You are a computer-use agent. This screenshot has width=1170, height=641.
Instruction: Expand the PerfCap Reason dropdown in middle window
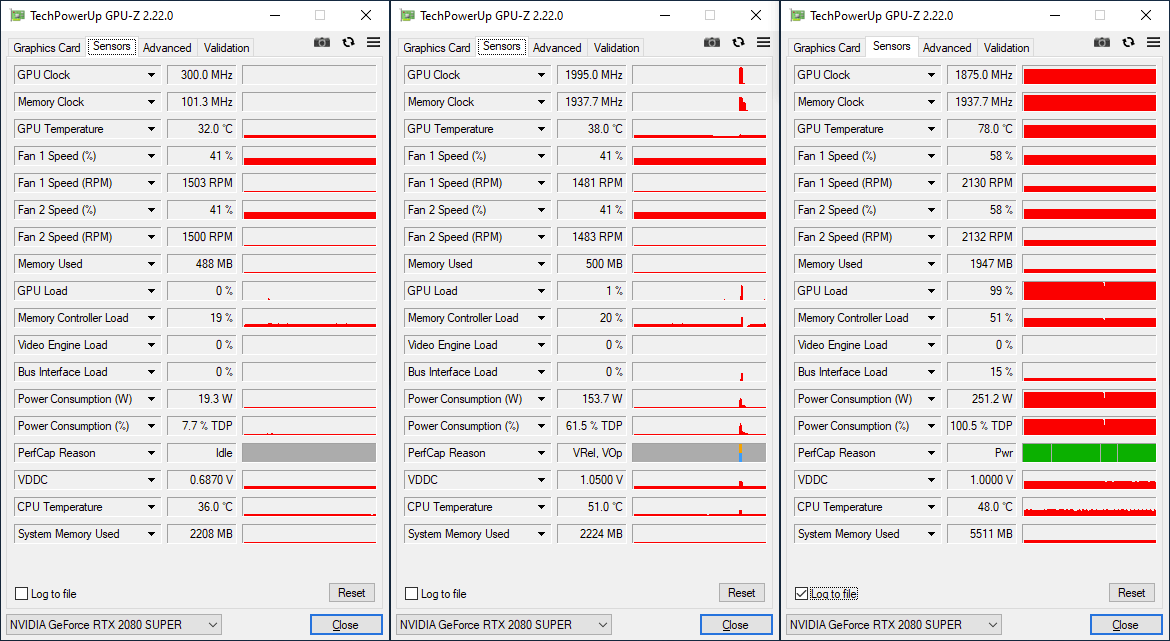click(542, 453)
